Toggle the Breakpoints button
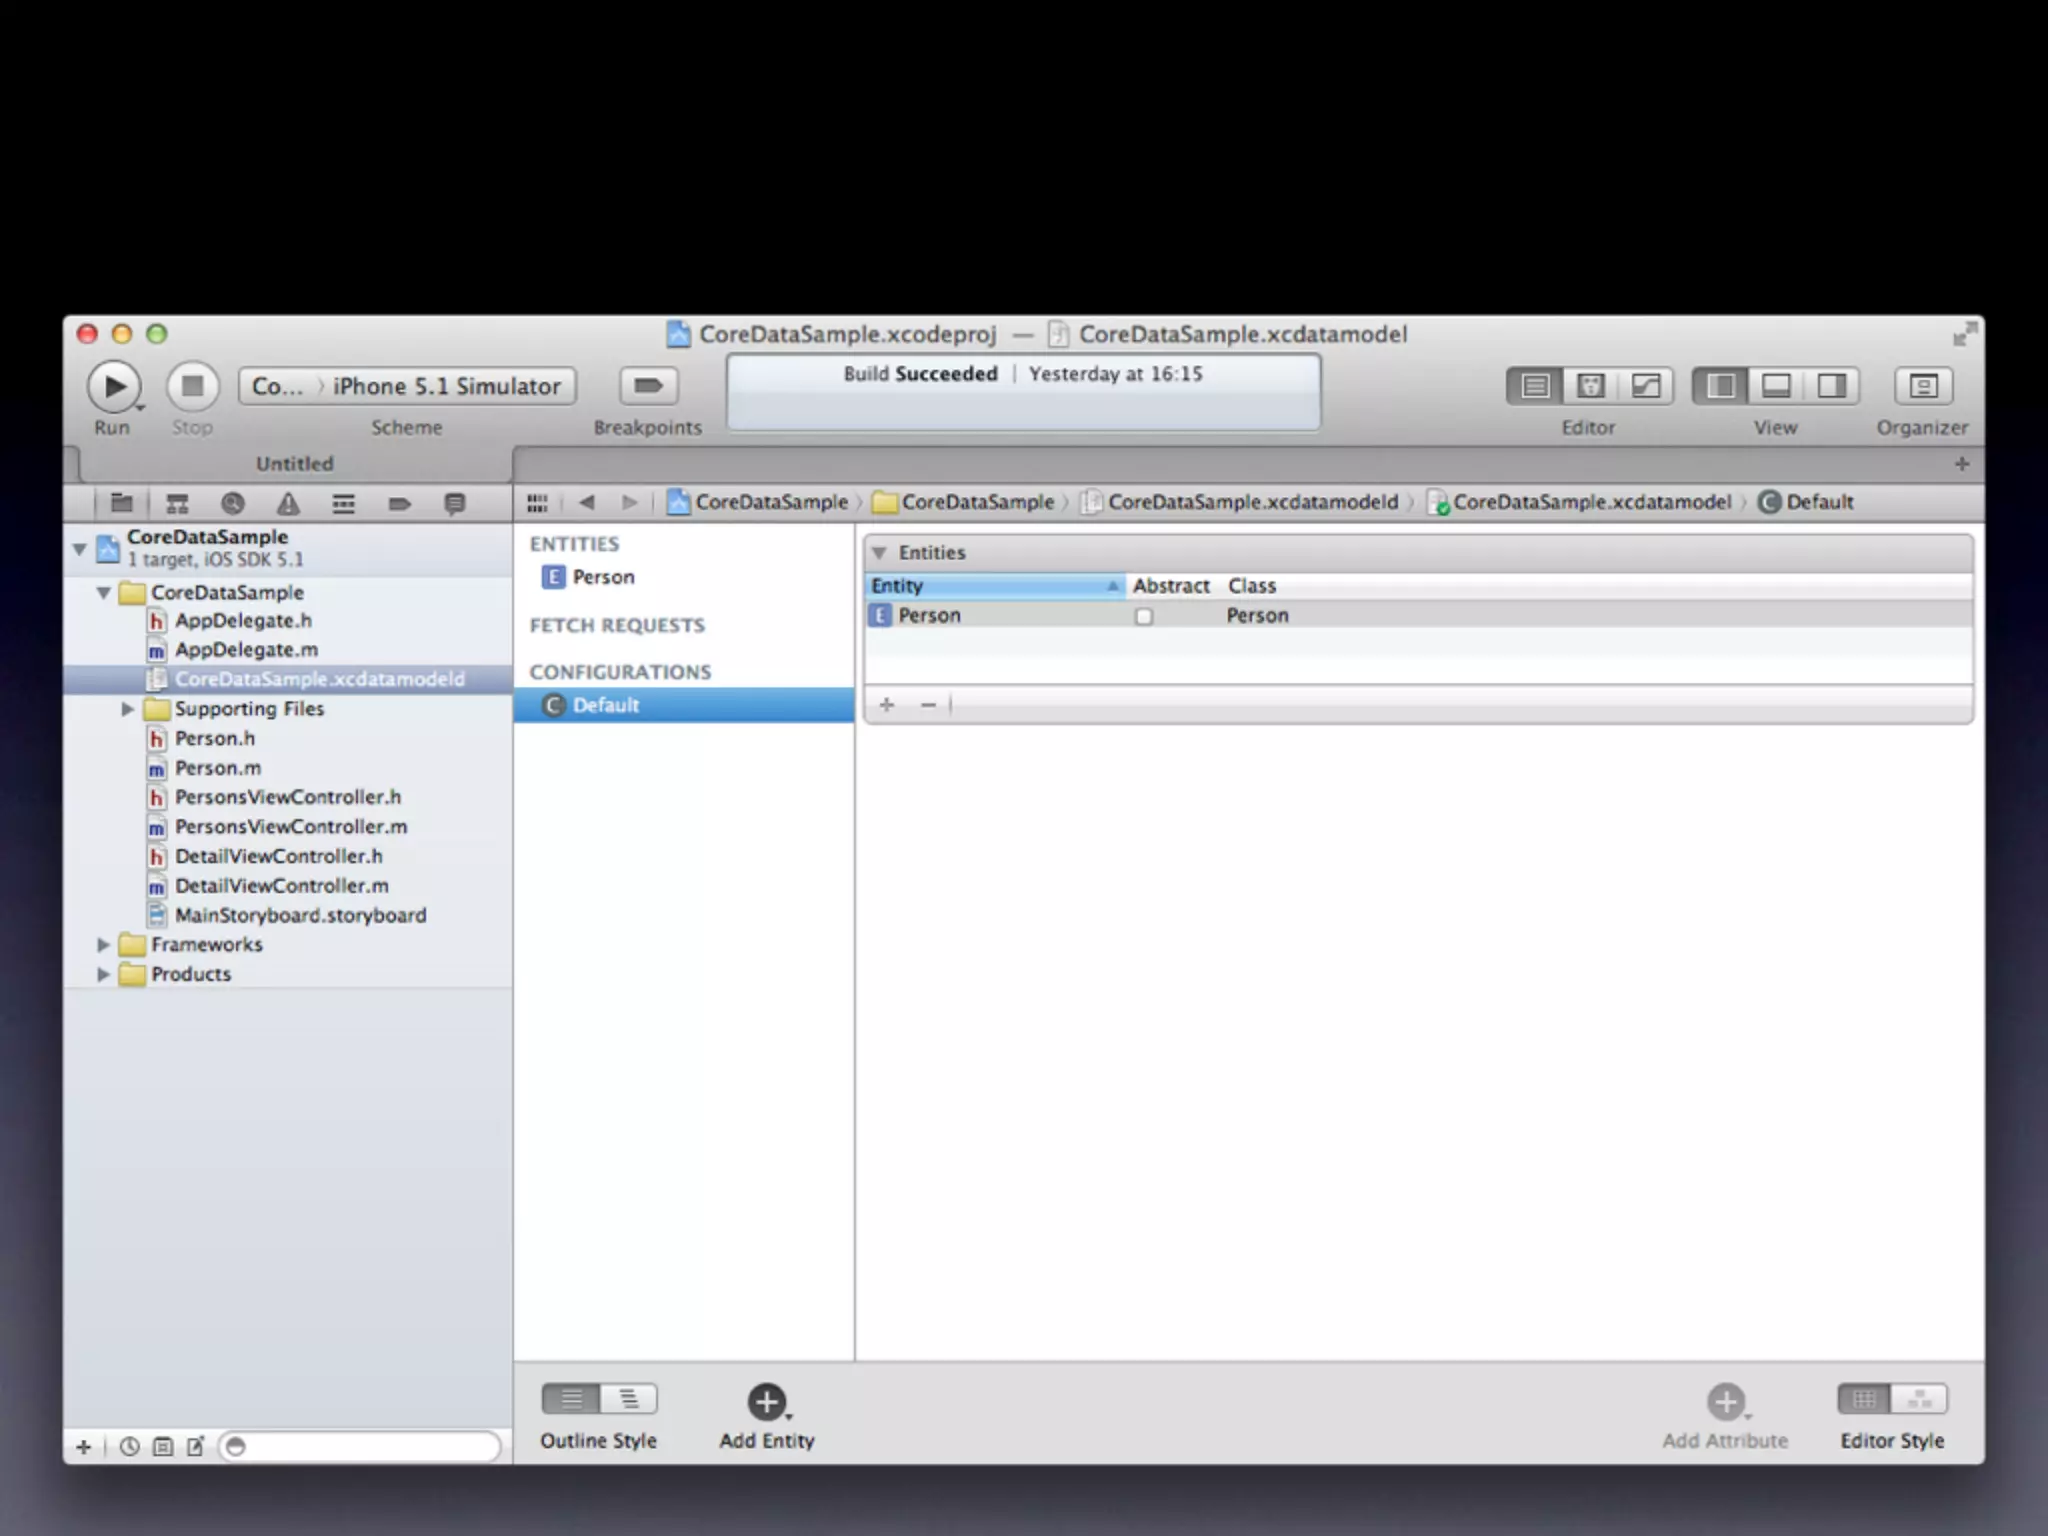Viewport: 2048px width, 1536px height. (x=648, y=386)
